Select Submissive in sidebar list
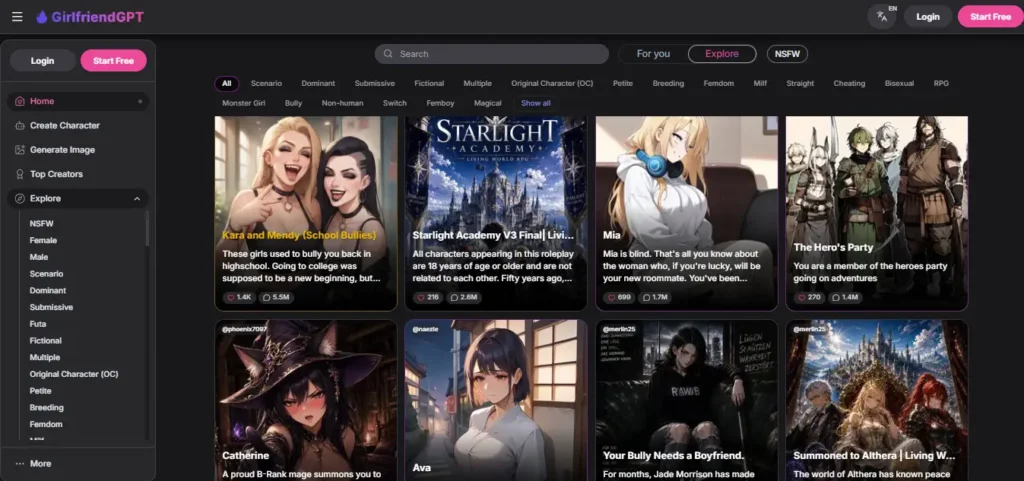The width and height of the screenshot is (1024, 481). [x=51, y=307]
